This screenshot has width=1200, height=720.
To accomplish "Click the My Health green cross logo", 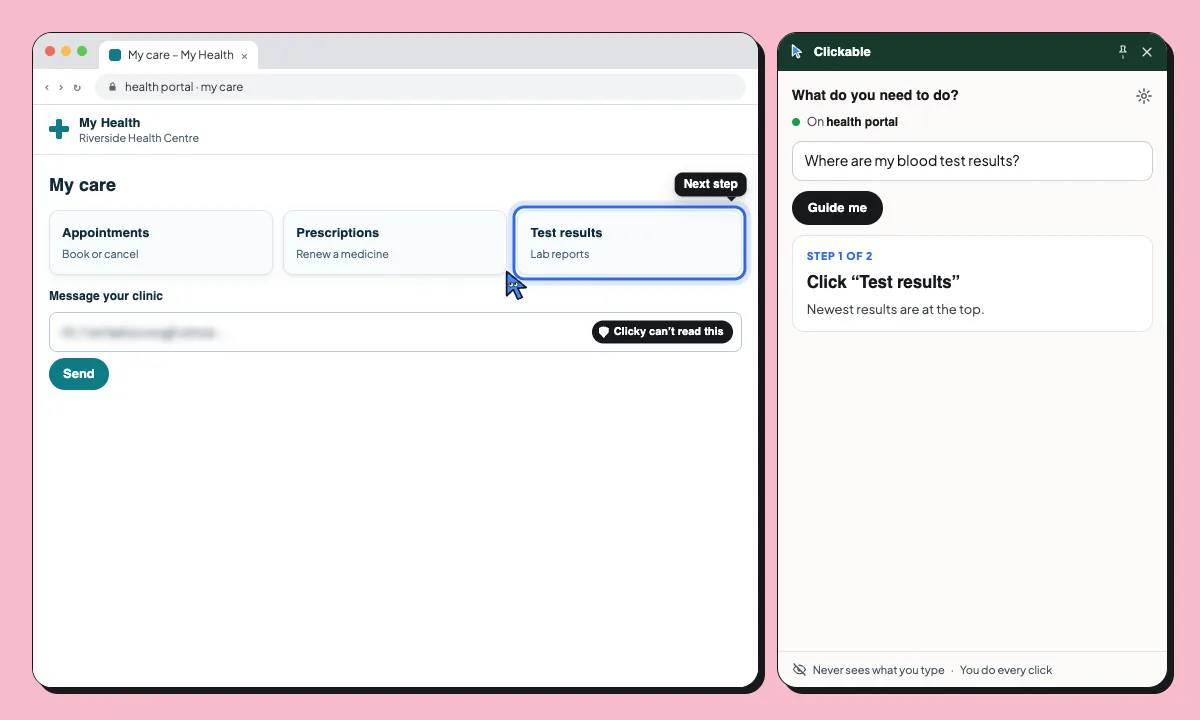I will point(59,129).
